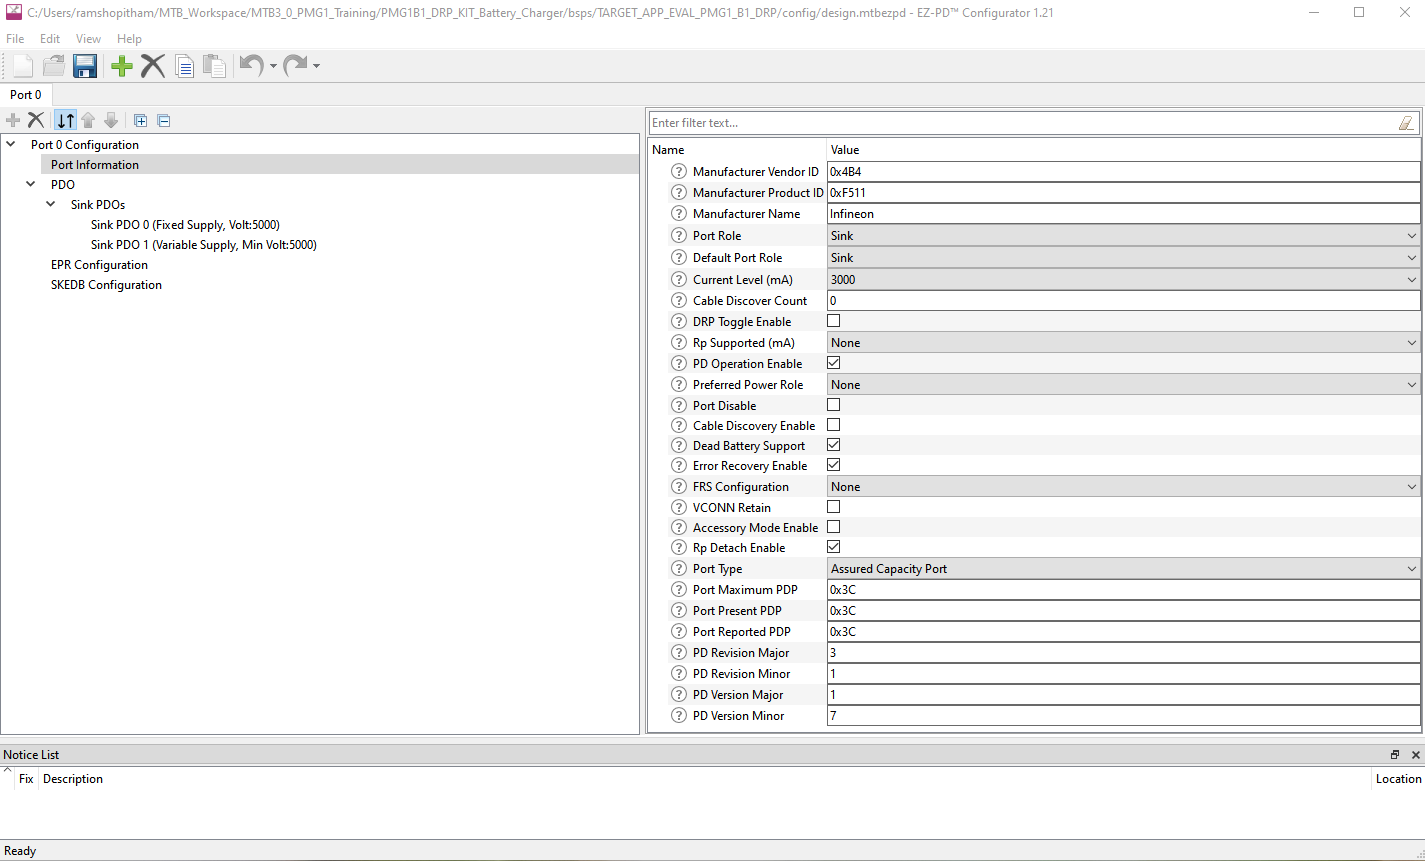This screenshot has width=1425, height=861.
Task: Open the View menu
Action: tap(88, 39)
